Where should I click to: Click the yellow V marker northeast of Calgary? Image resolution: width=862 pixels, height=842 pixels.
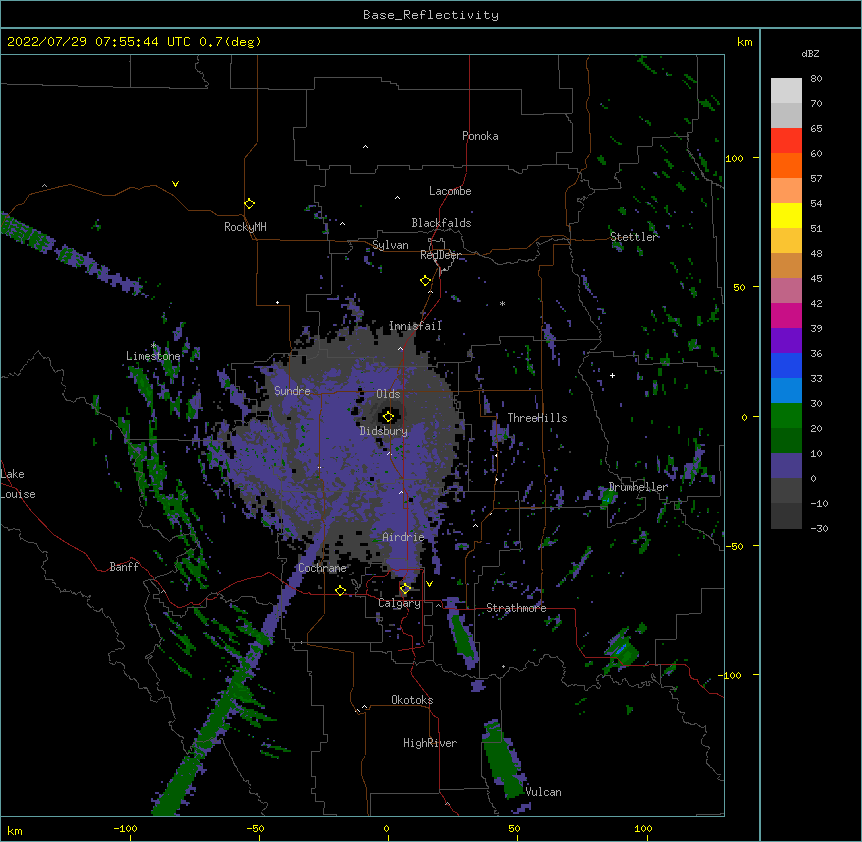click(429, 584)
